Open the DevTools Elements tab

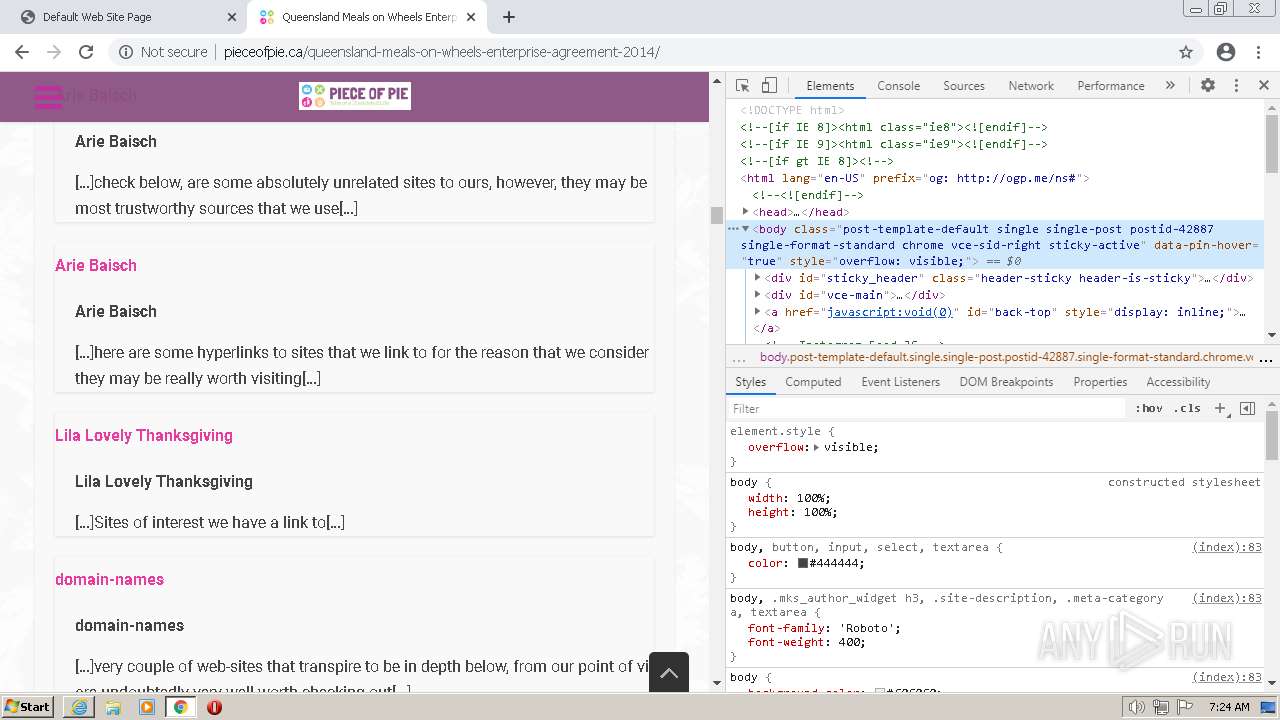[x=830, y=86]
